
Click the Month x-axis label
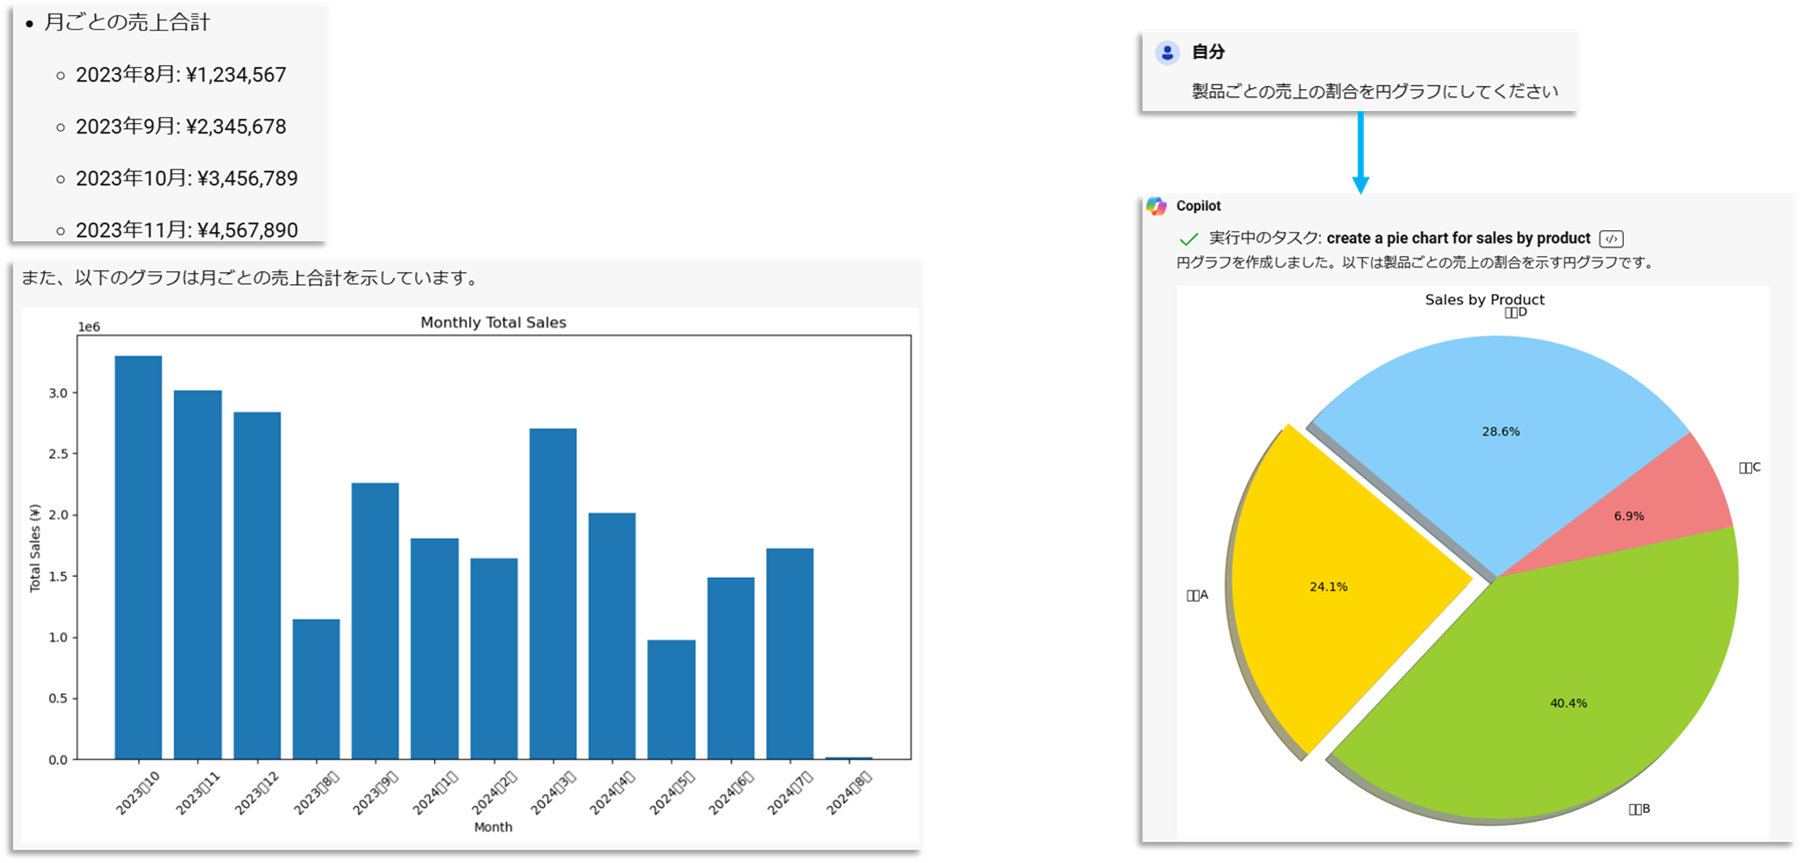493,827
